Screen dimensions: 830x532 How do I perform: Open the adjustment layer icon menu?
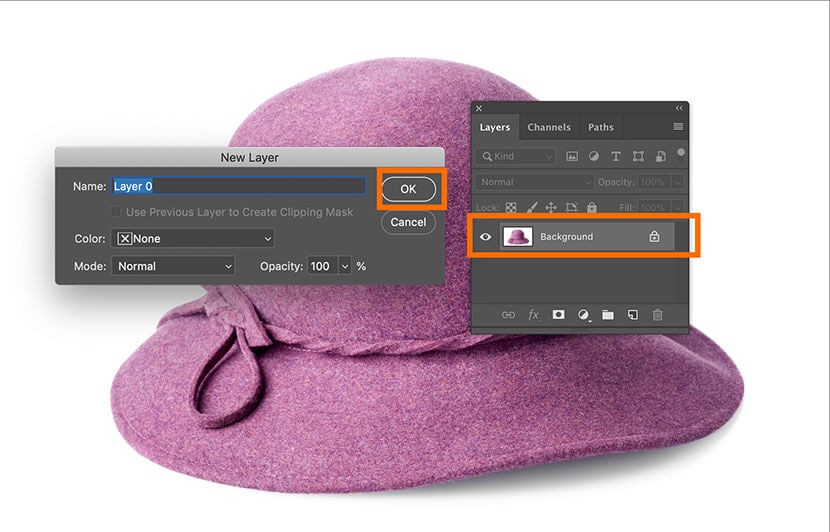(583, 315)
